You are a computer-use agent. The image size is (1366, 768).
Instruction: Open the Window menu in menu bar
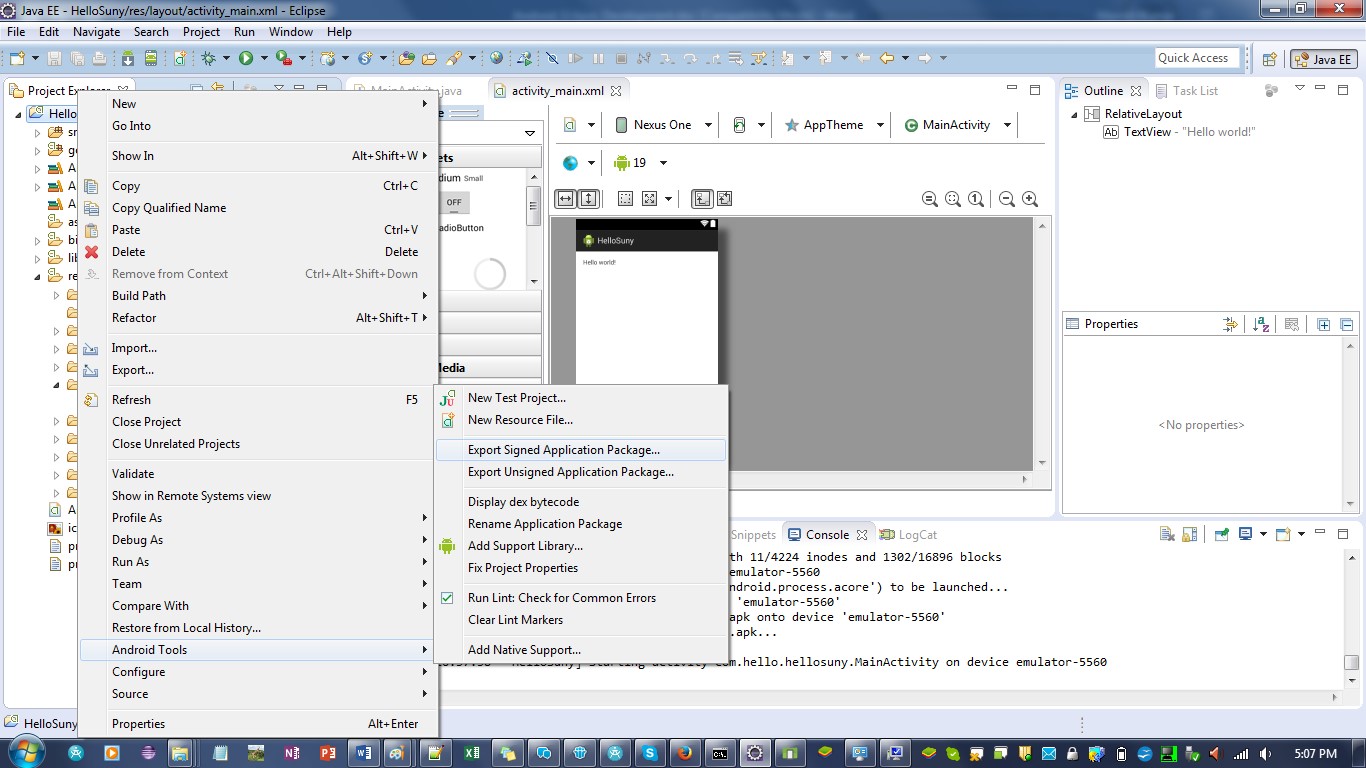291,32
